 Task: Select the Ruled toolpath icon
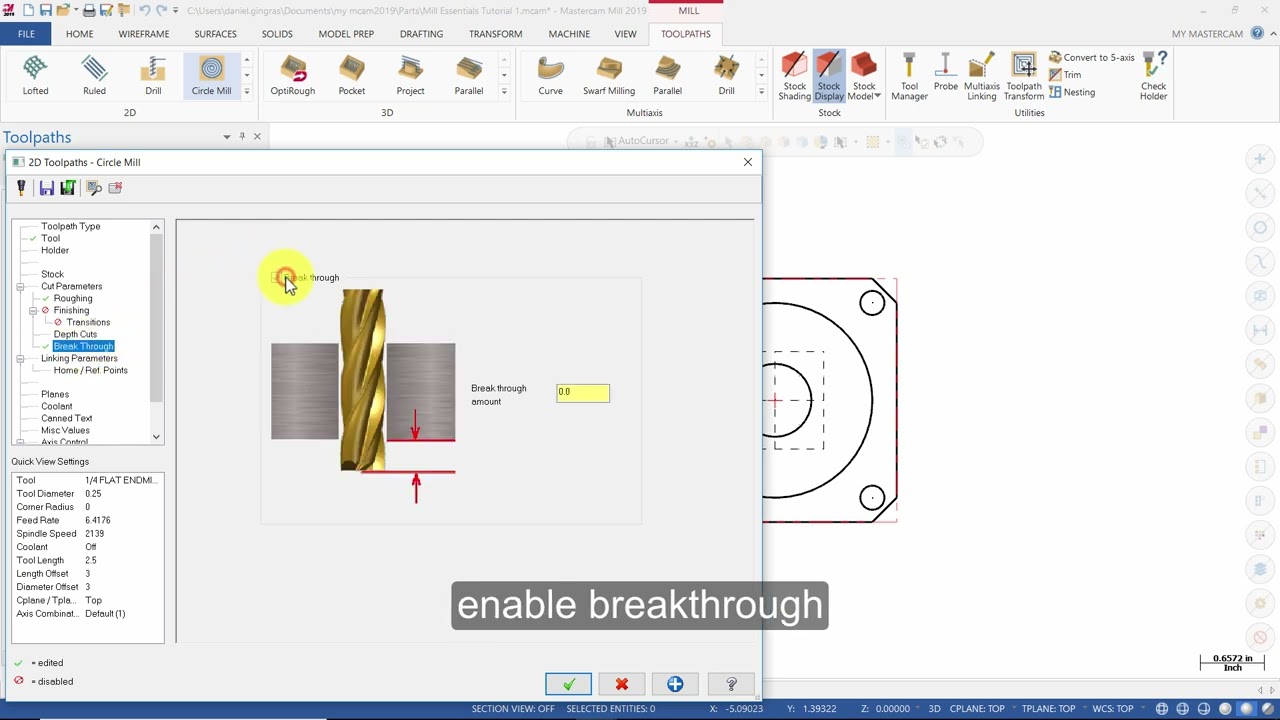(94, 76)
